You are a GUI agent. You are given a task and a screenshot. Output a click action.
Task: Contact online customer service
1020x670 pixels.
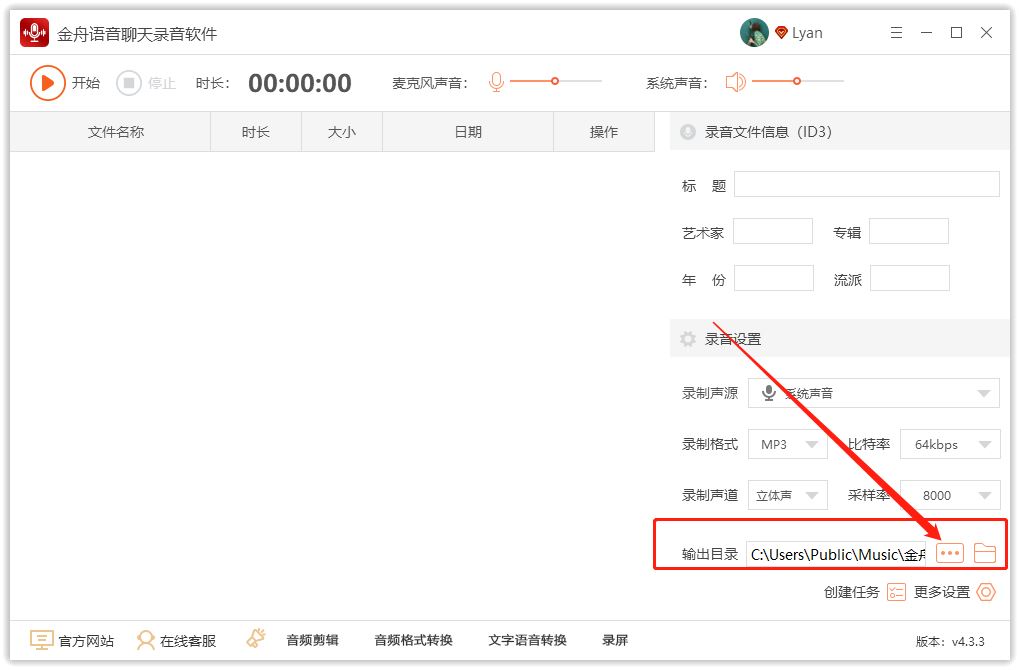[177, 640]
